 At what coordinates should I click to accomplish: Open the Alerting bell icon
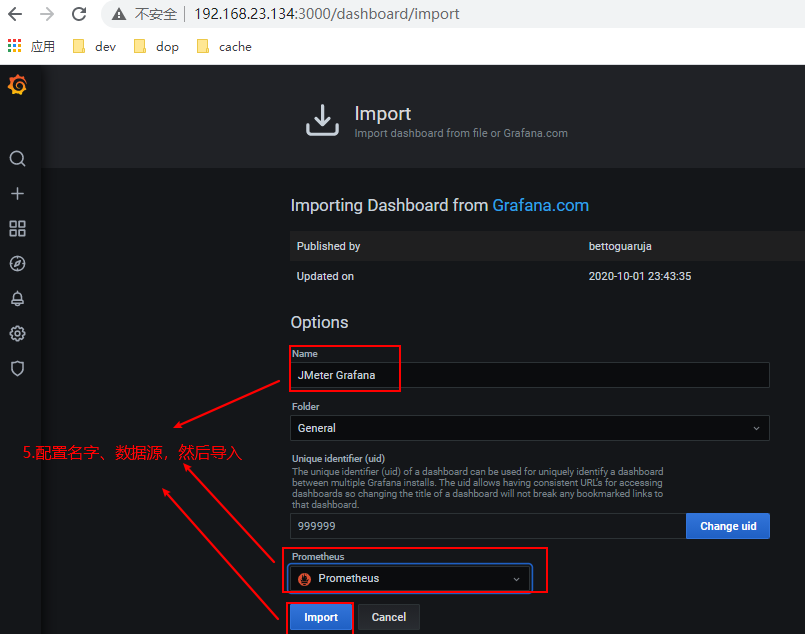[17, 298]
